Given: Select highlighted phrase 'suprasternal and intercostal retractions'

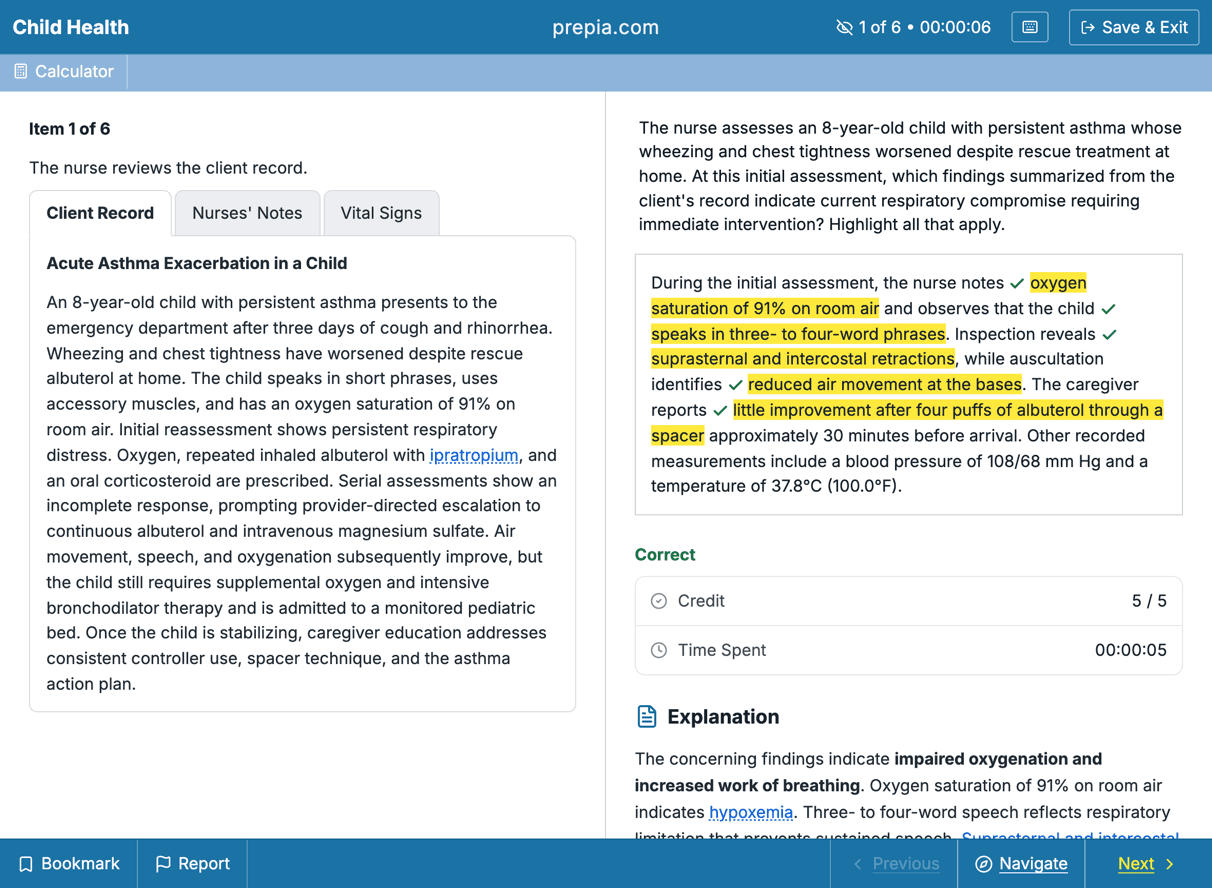Looking at the screenshot, I should pos(803,359).
